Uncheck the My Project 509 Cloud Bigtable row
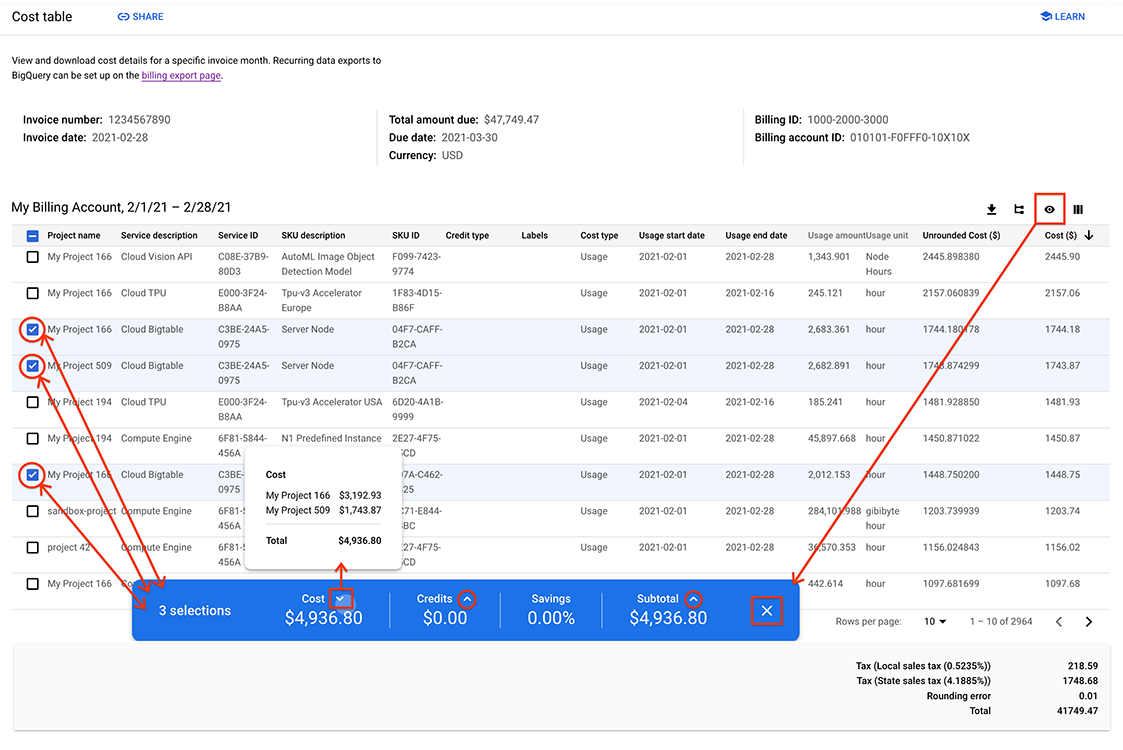The width and height of the screenshot is (1123, 750). (32, 366)
